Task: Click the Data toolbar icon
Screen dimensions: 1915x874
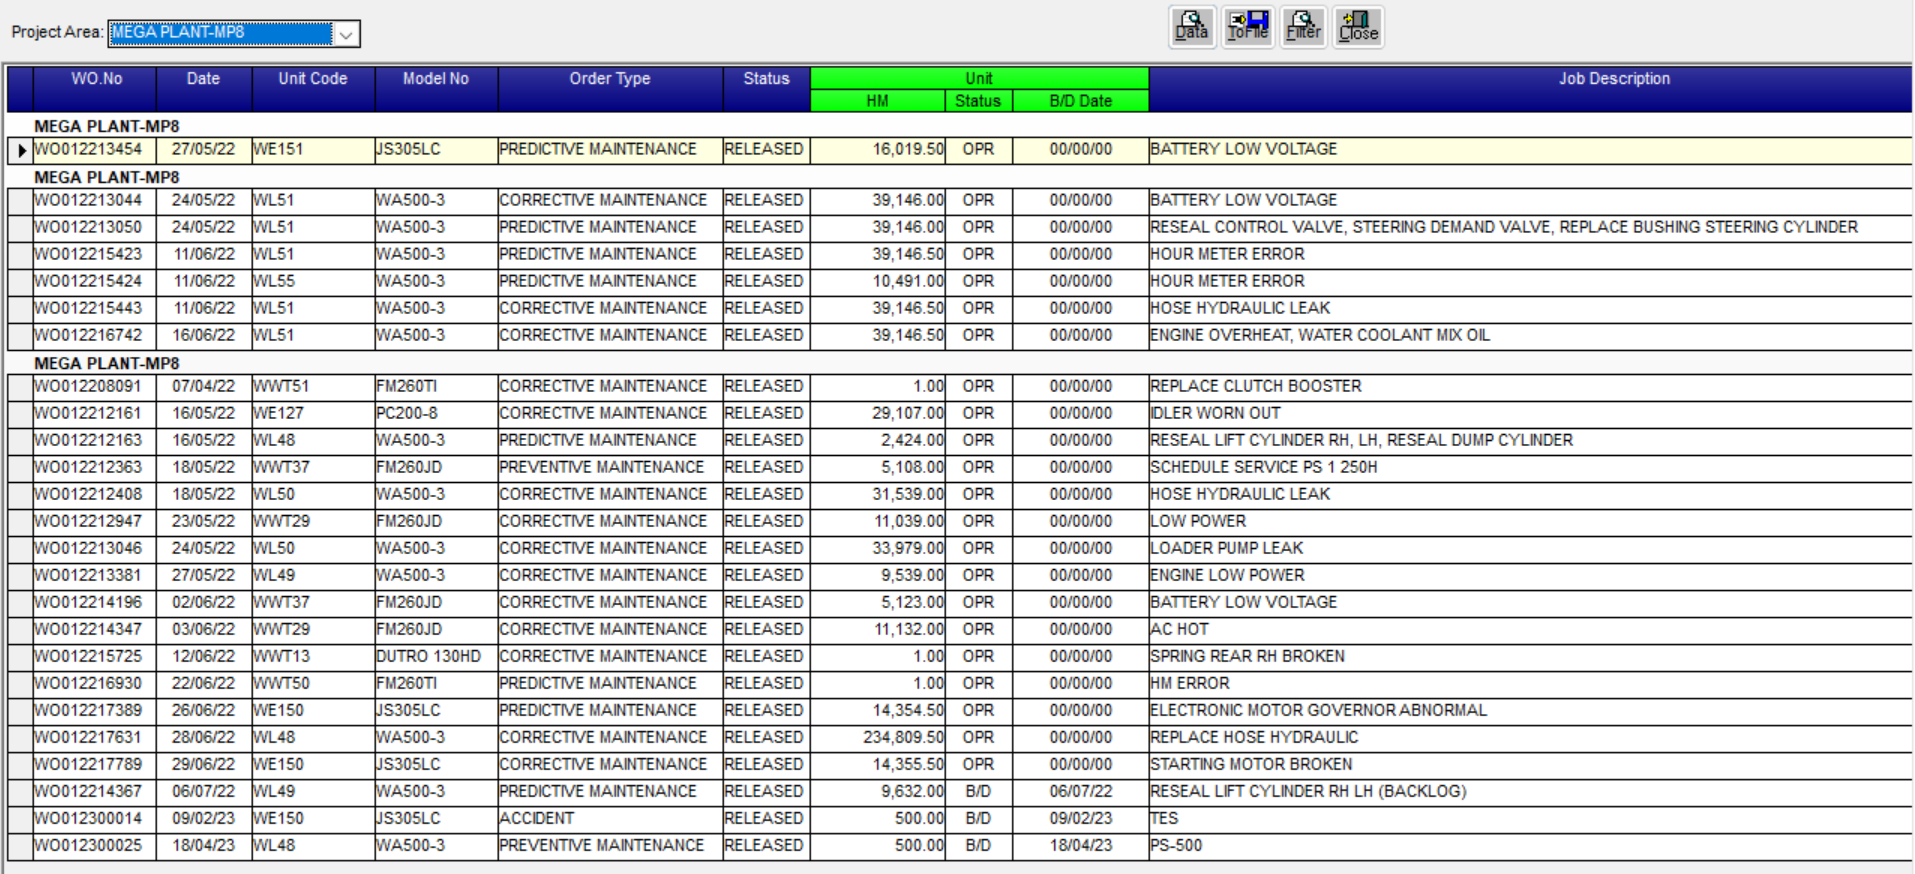Action: [1191, 26]
